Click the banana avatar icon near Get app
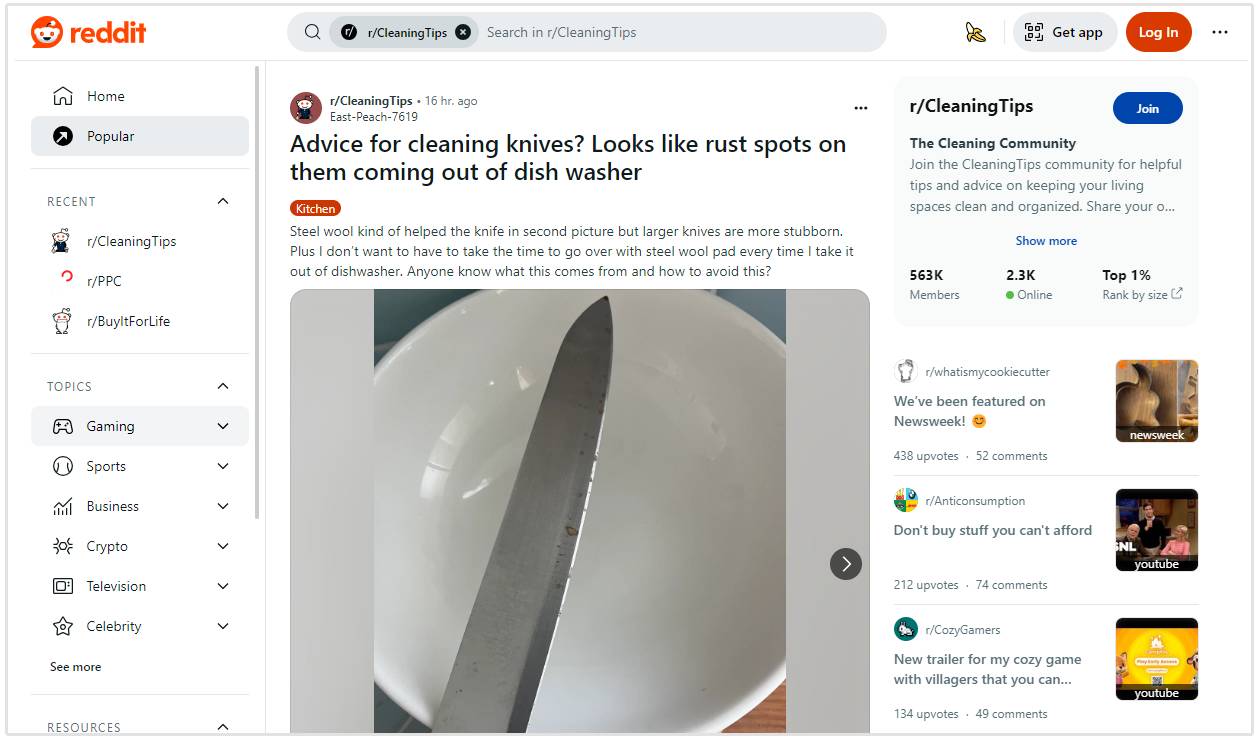The height and width of the screenshot is (740, 1260). pyautogui.click(x=976, y=32)
